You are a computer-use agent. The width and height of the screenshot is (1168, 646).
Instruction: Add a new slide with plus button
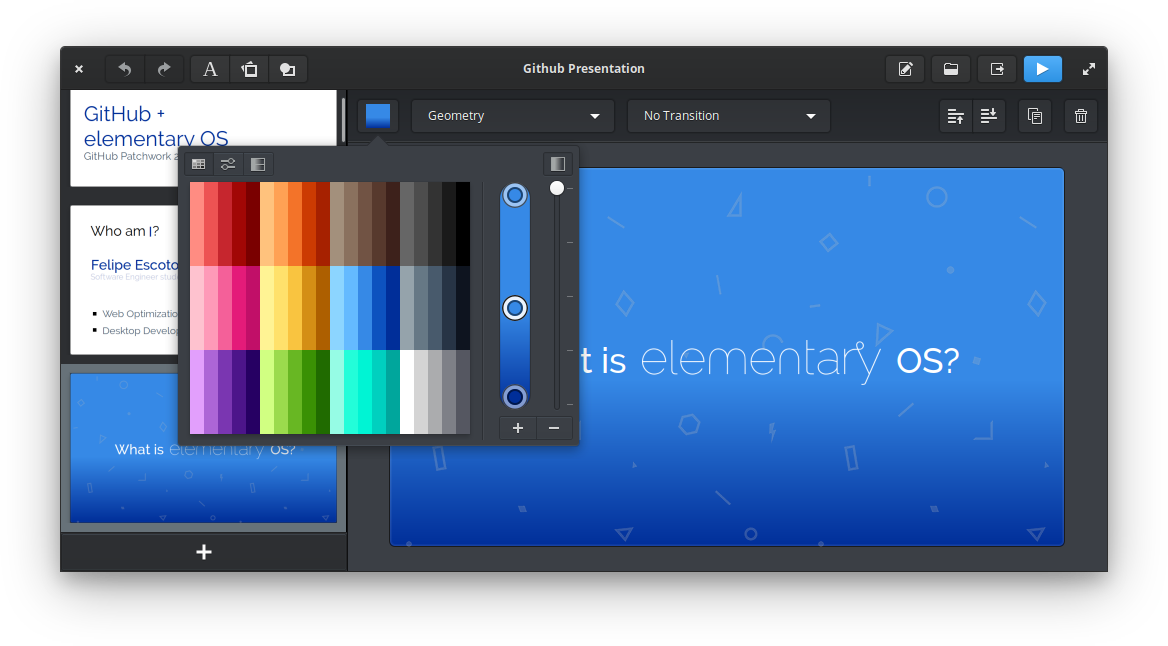pyautogui.click(x=203, y=552)
